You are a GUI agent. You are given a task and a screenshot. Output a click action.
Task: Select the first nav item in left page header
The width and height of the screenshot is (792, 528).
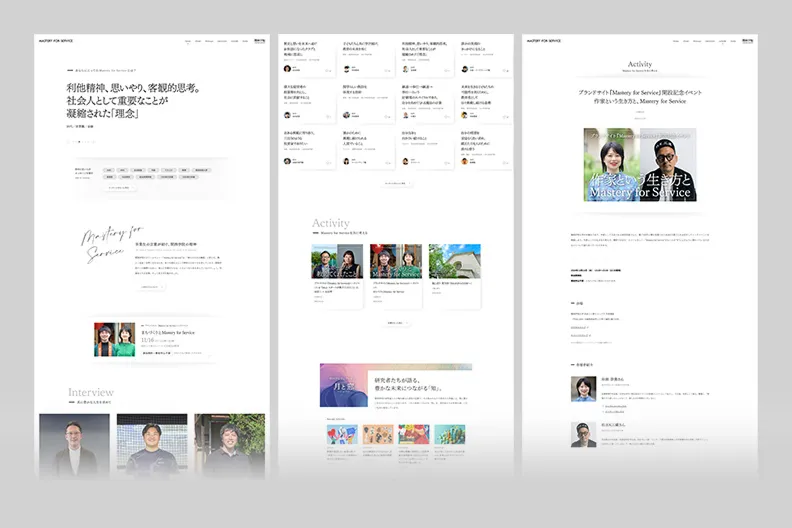click(187, 42)
